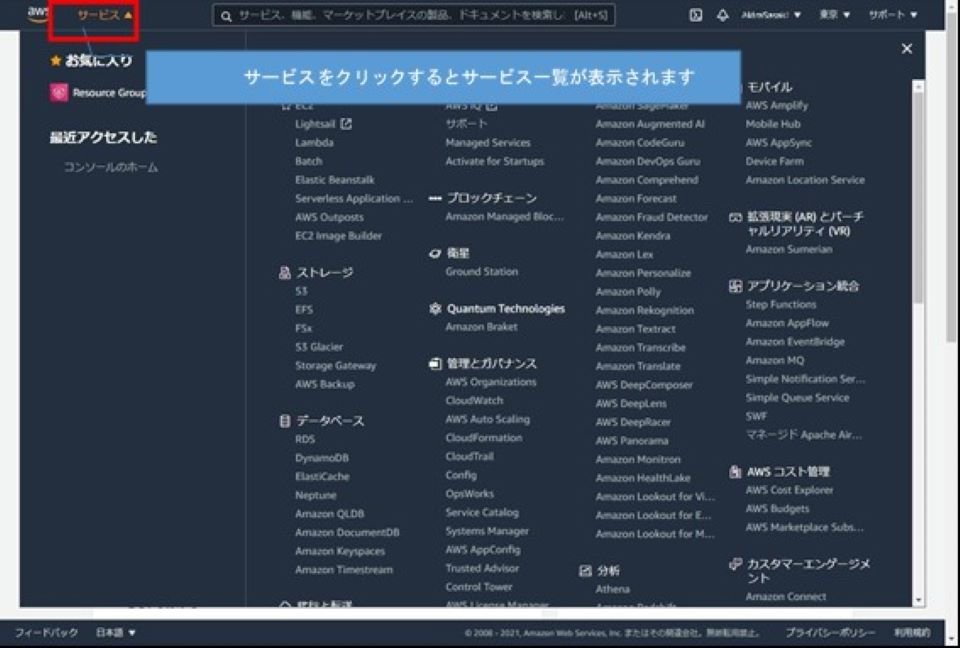Viewport: 960px width, 648px height.
Task: Open the サポート support dropdown
Action: click(893, 15)
